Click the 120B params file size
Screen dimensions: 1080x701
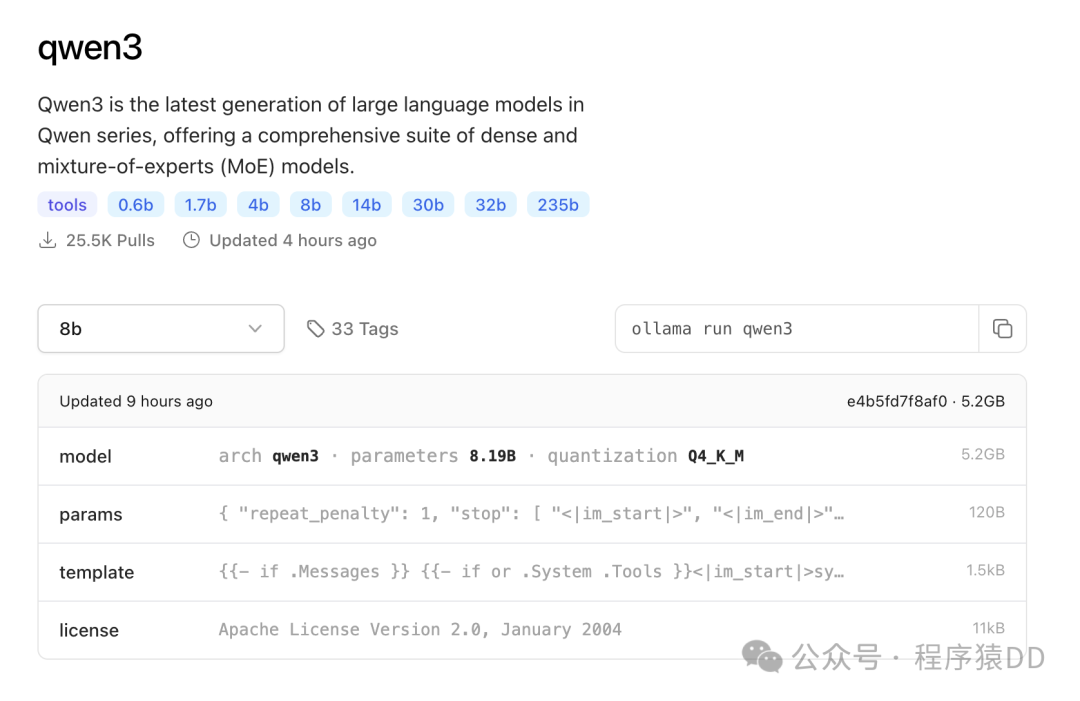(986, 512)
